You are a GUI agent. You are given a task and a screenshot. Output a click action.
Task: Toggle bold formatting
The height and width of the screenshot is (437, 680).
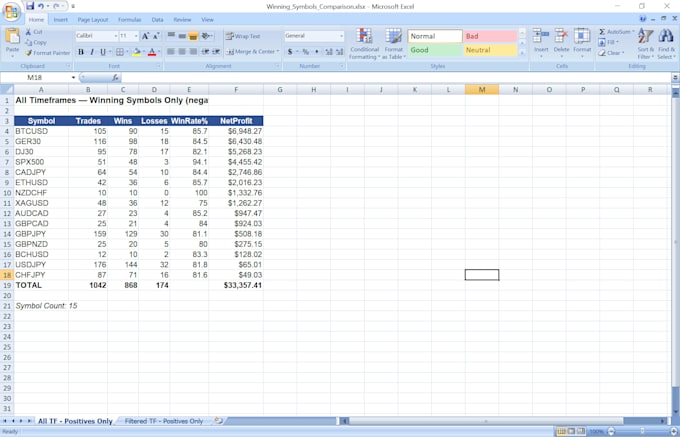click(x=81, y=52)
